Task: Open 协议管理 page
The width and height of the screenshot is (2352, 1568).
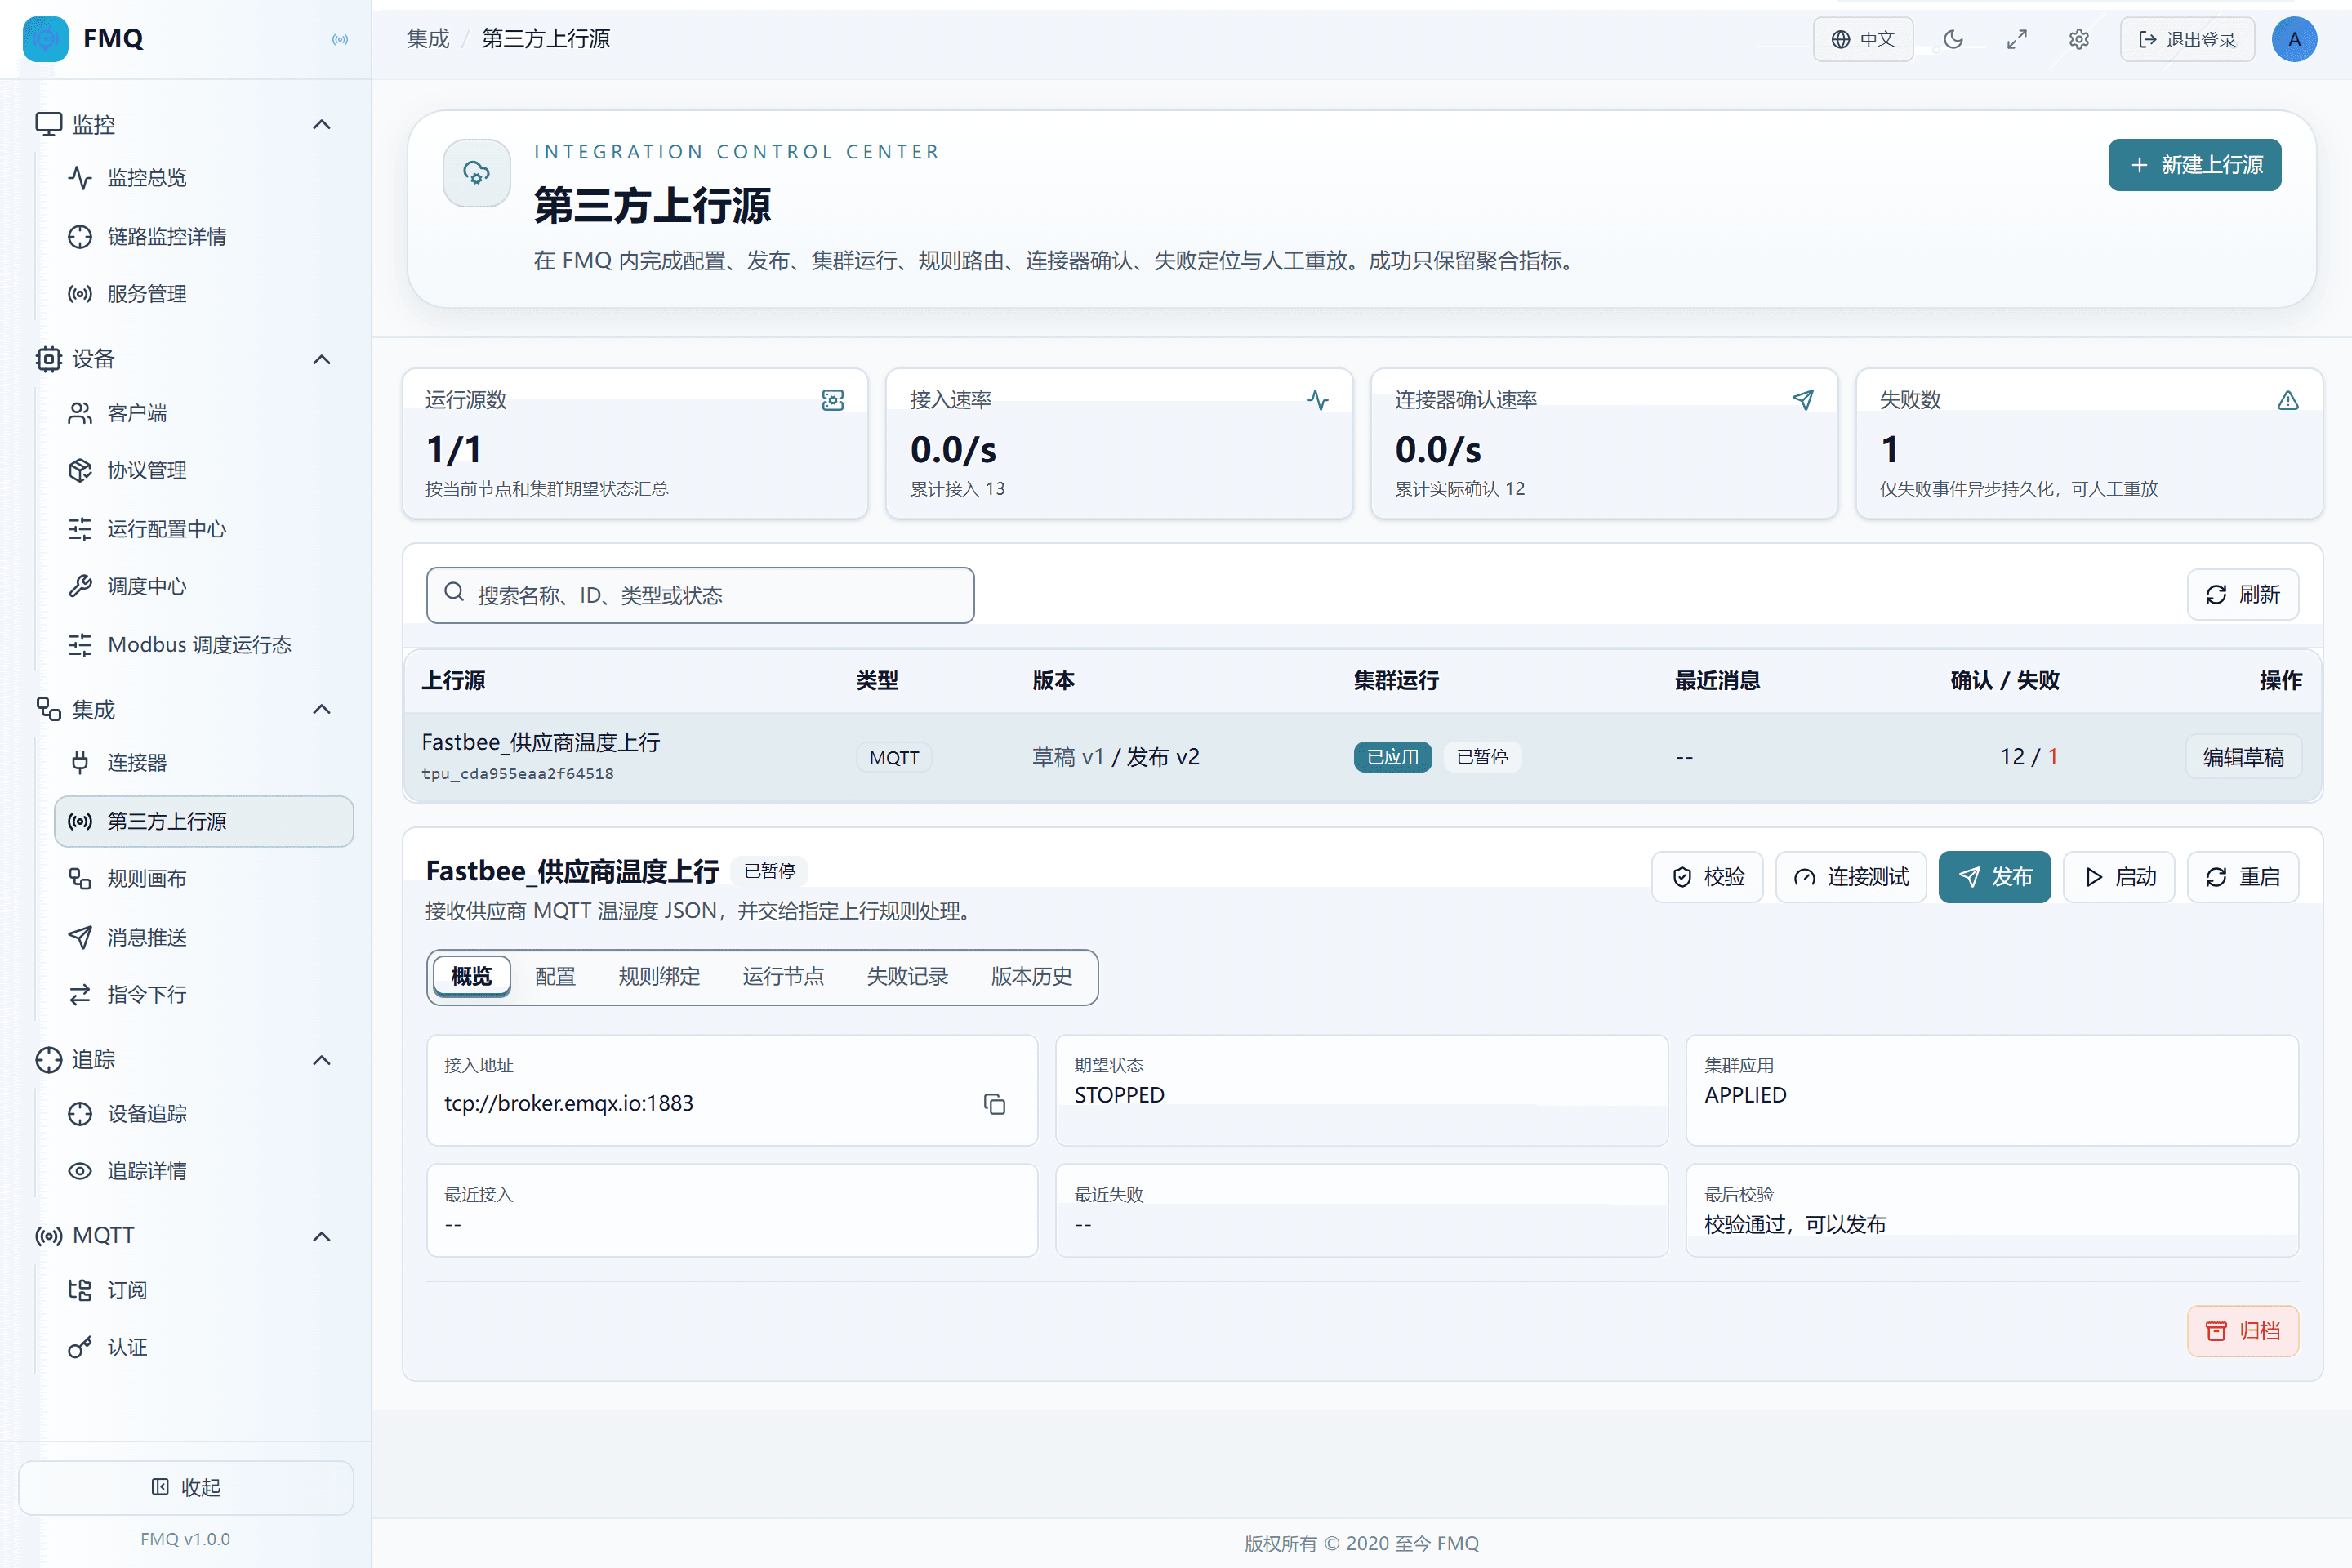Action: point(203,470)
